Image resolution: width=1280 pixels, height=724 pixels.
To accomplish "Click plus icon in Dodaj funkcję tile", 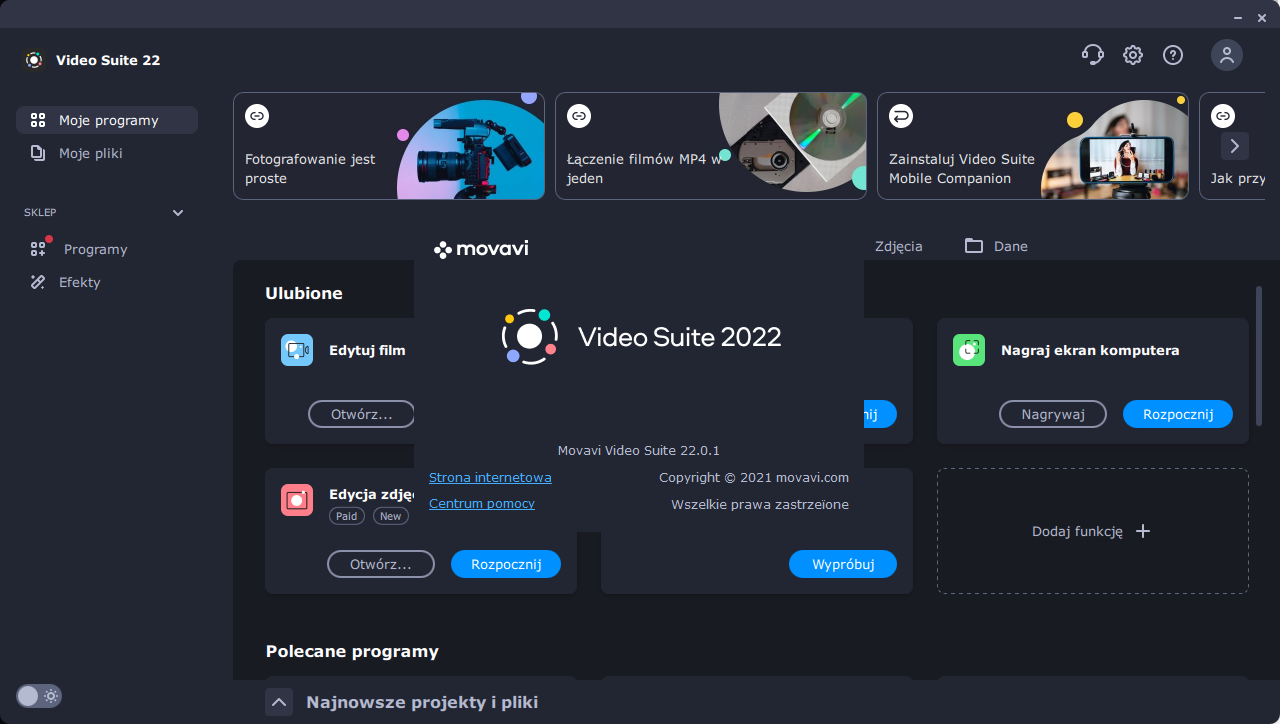I will click(1143, 531).
